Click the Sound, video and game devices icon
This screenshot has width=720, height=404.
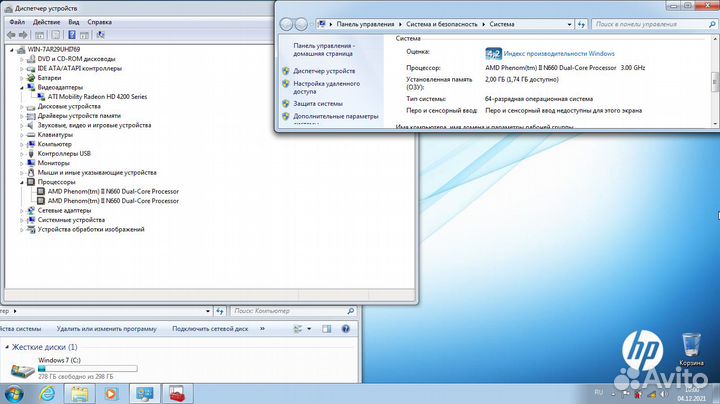(x=31, y=125)
